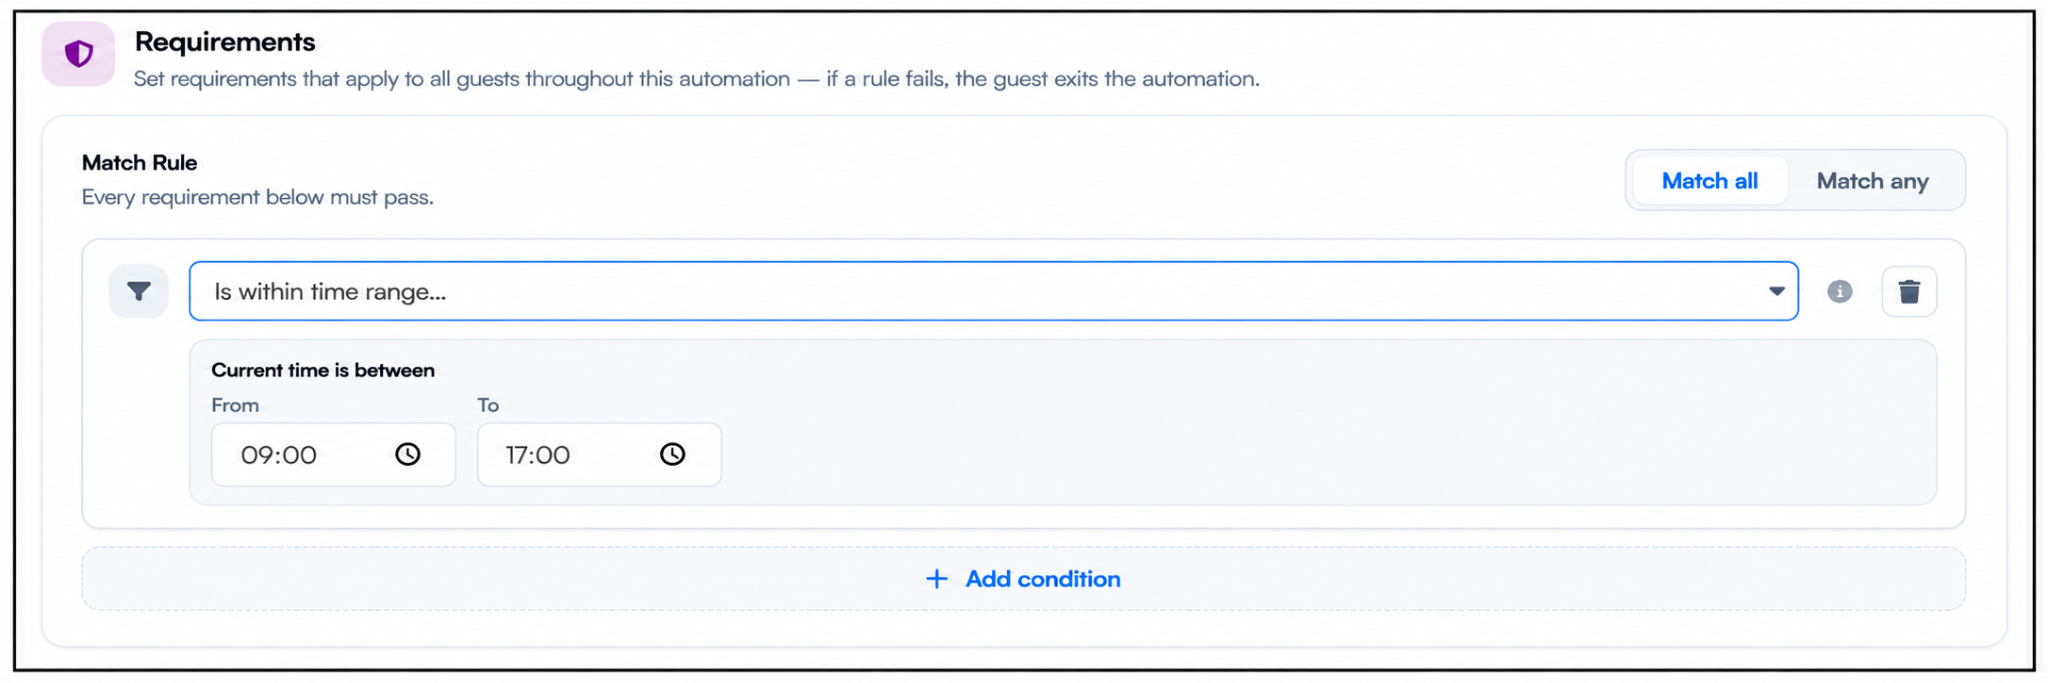Open the To time picker clock icon
This screenshot has height=683, width=2048.
[x=673, y=454]
